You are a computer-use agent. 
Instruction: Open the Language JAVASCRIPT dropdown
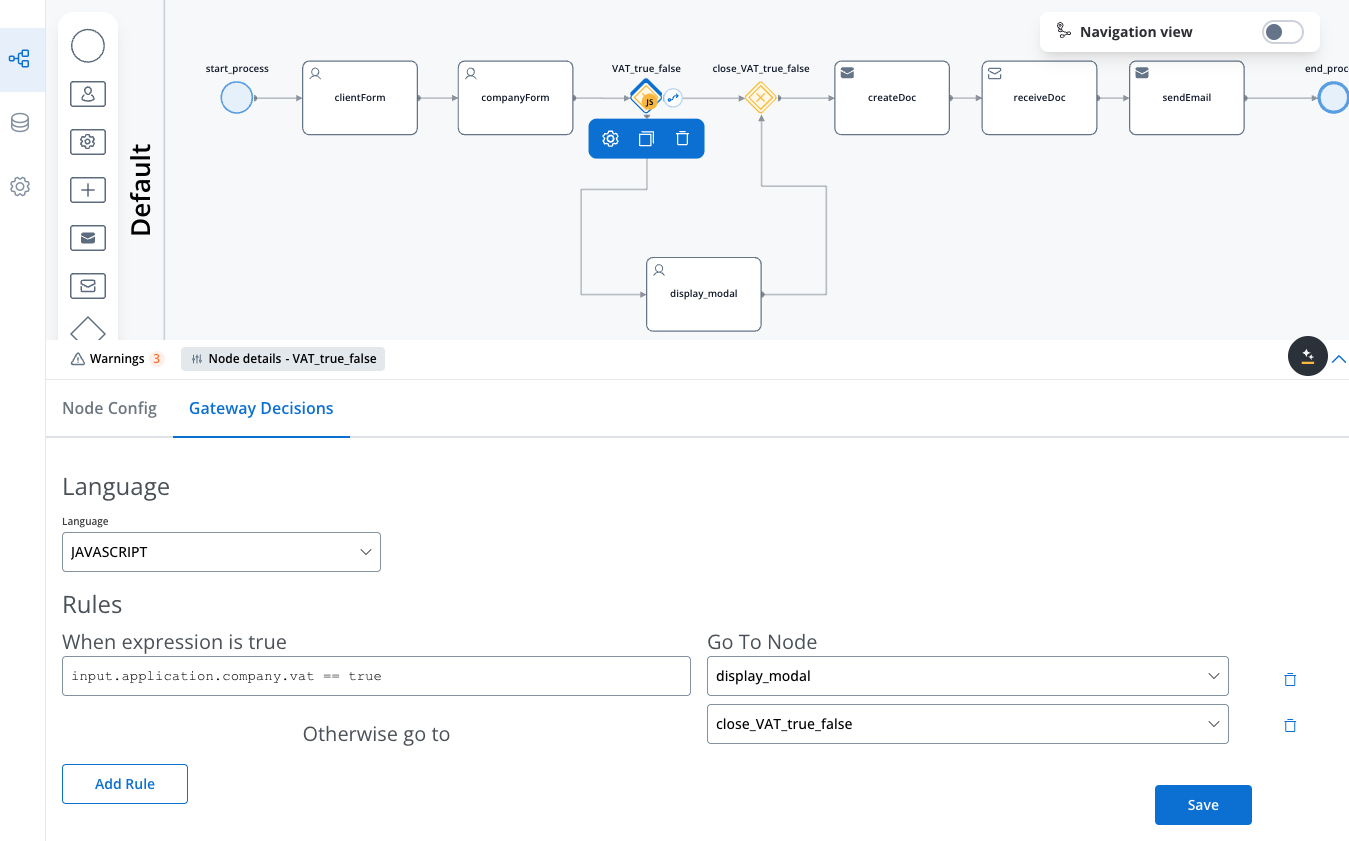tap(221, 552)
